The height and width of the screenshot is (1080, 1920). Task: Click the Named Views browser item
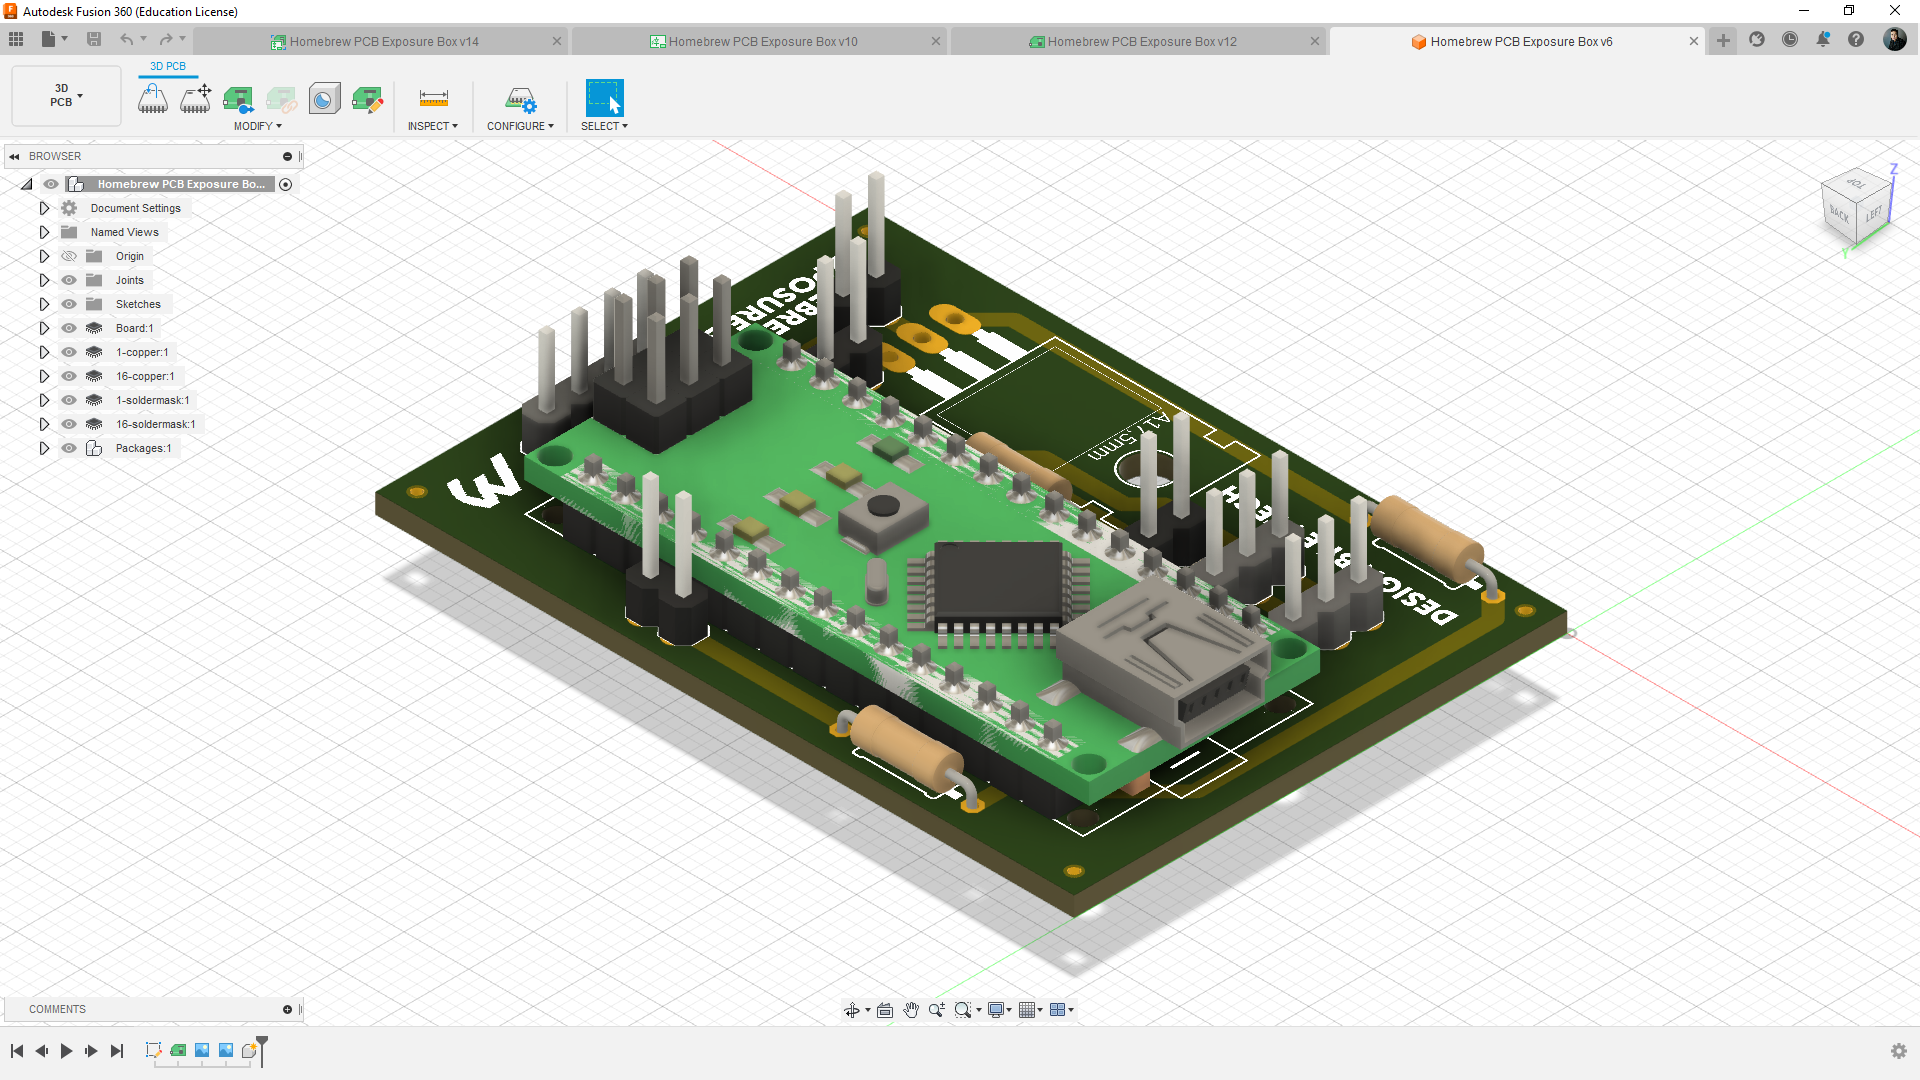[124, 232]
